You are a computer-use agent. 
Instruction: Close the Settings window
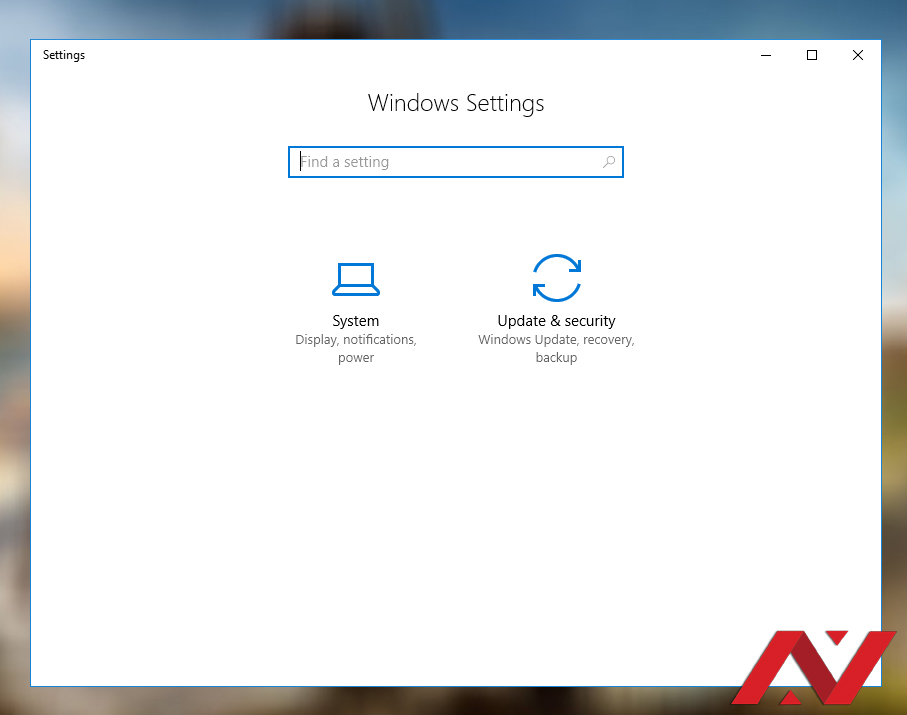click(858, 55)
